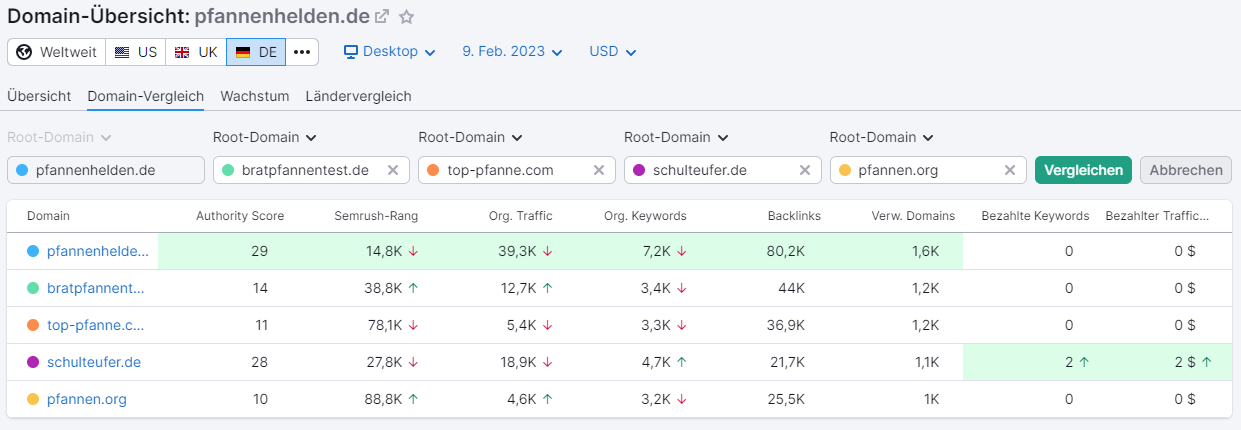Open Root-Domain dropdown above bratpfannentest.de
The image size is (1241, 430).
[264, 137]
